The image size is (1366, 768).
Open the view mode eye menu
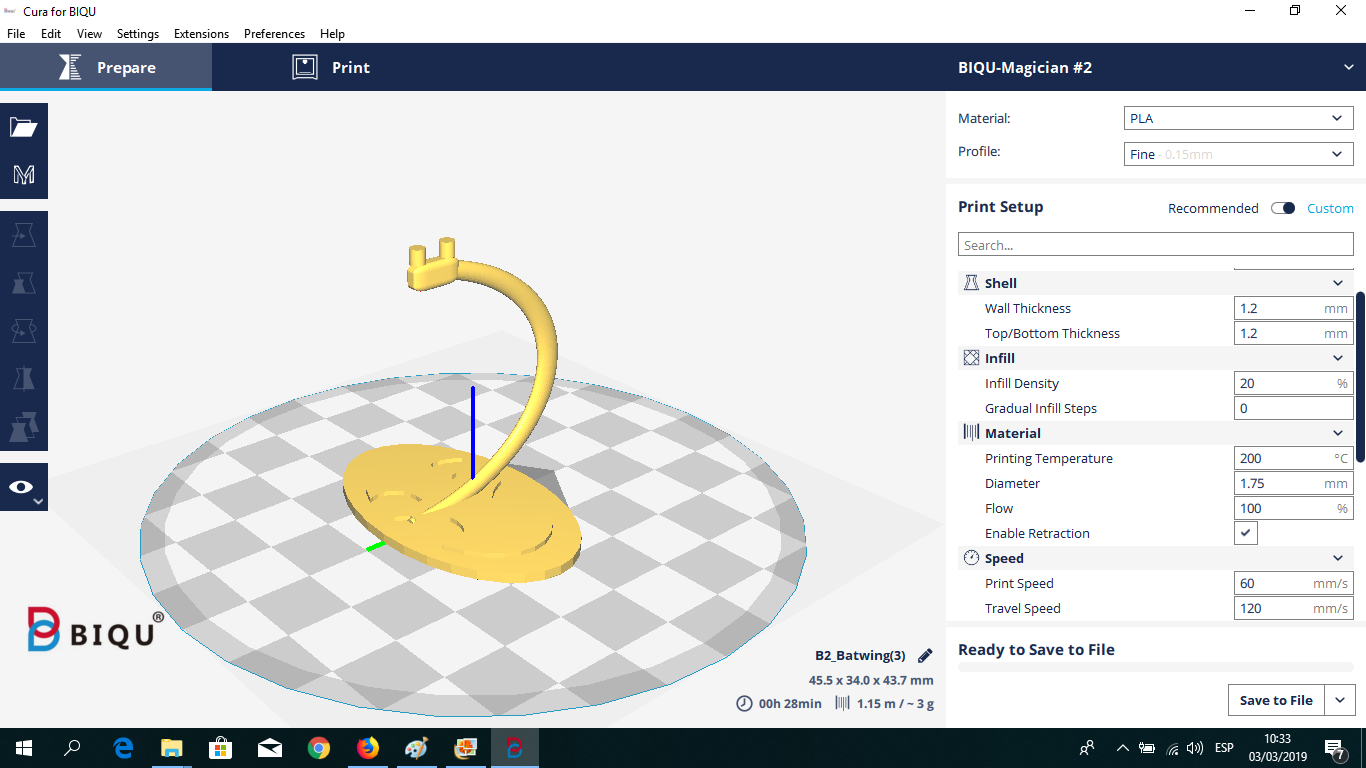[24, 487]
